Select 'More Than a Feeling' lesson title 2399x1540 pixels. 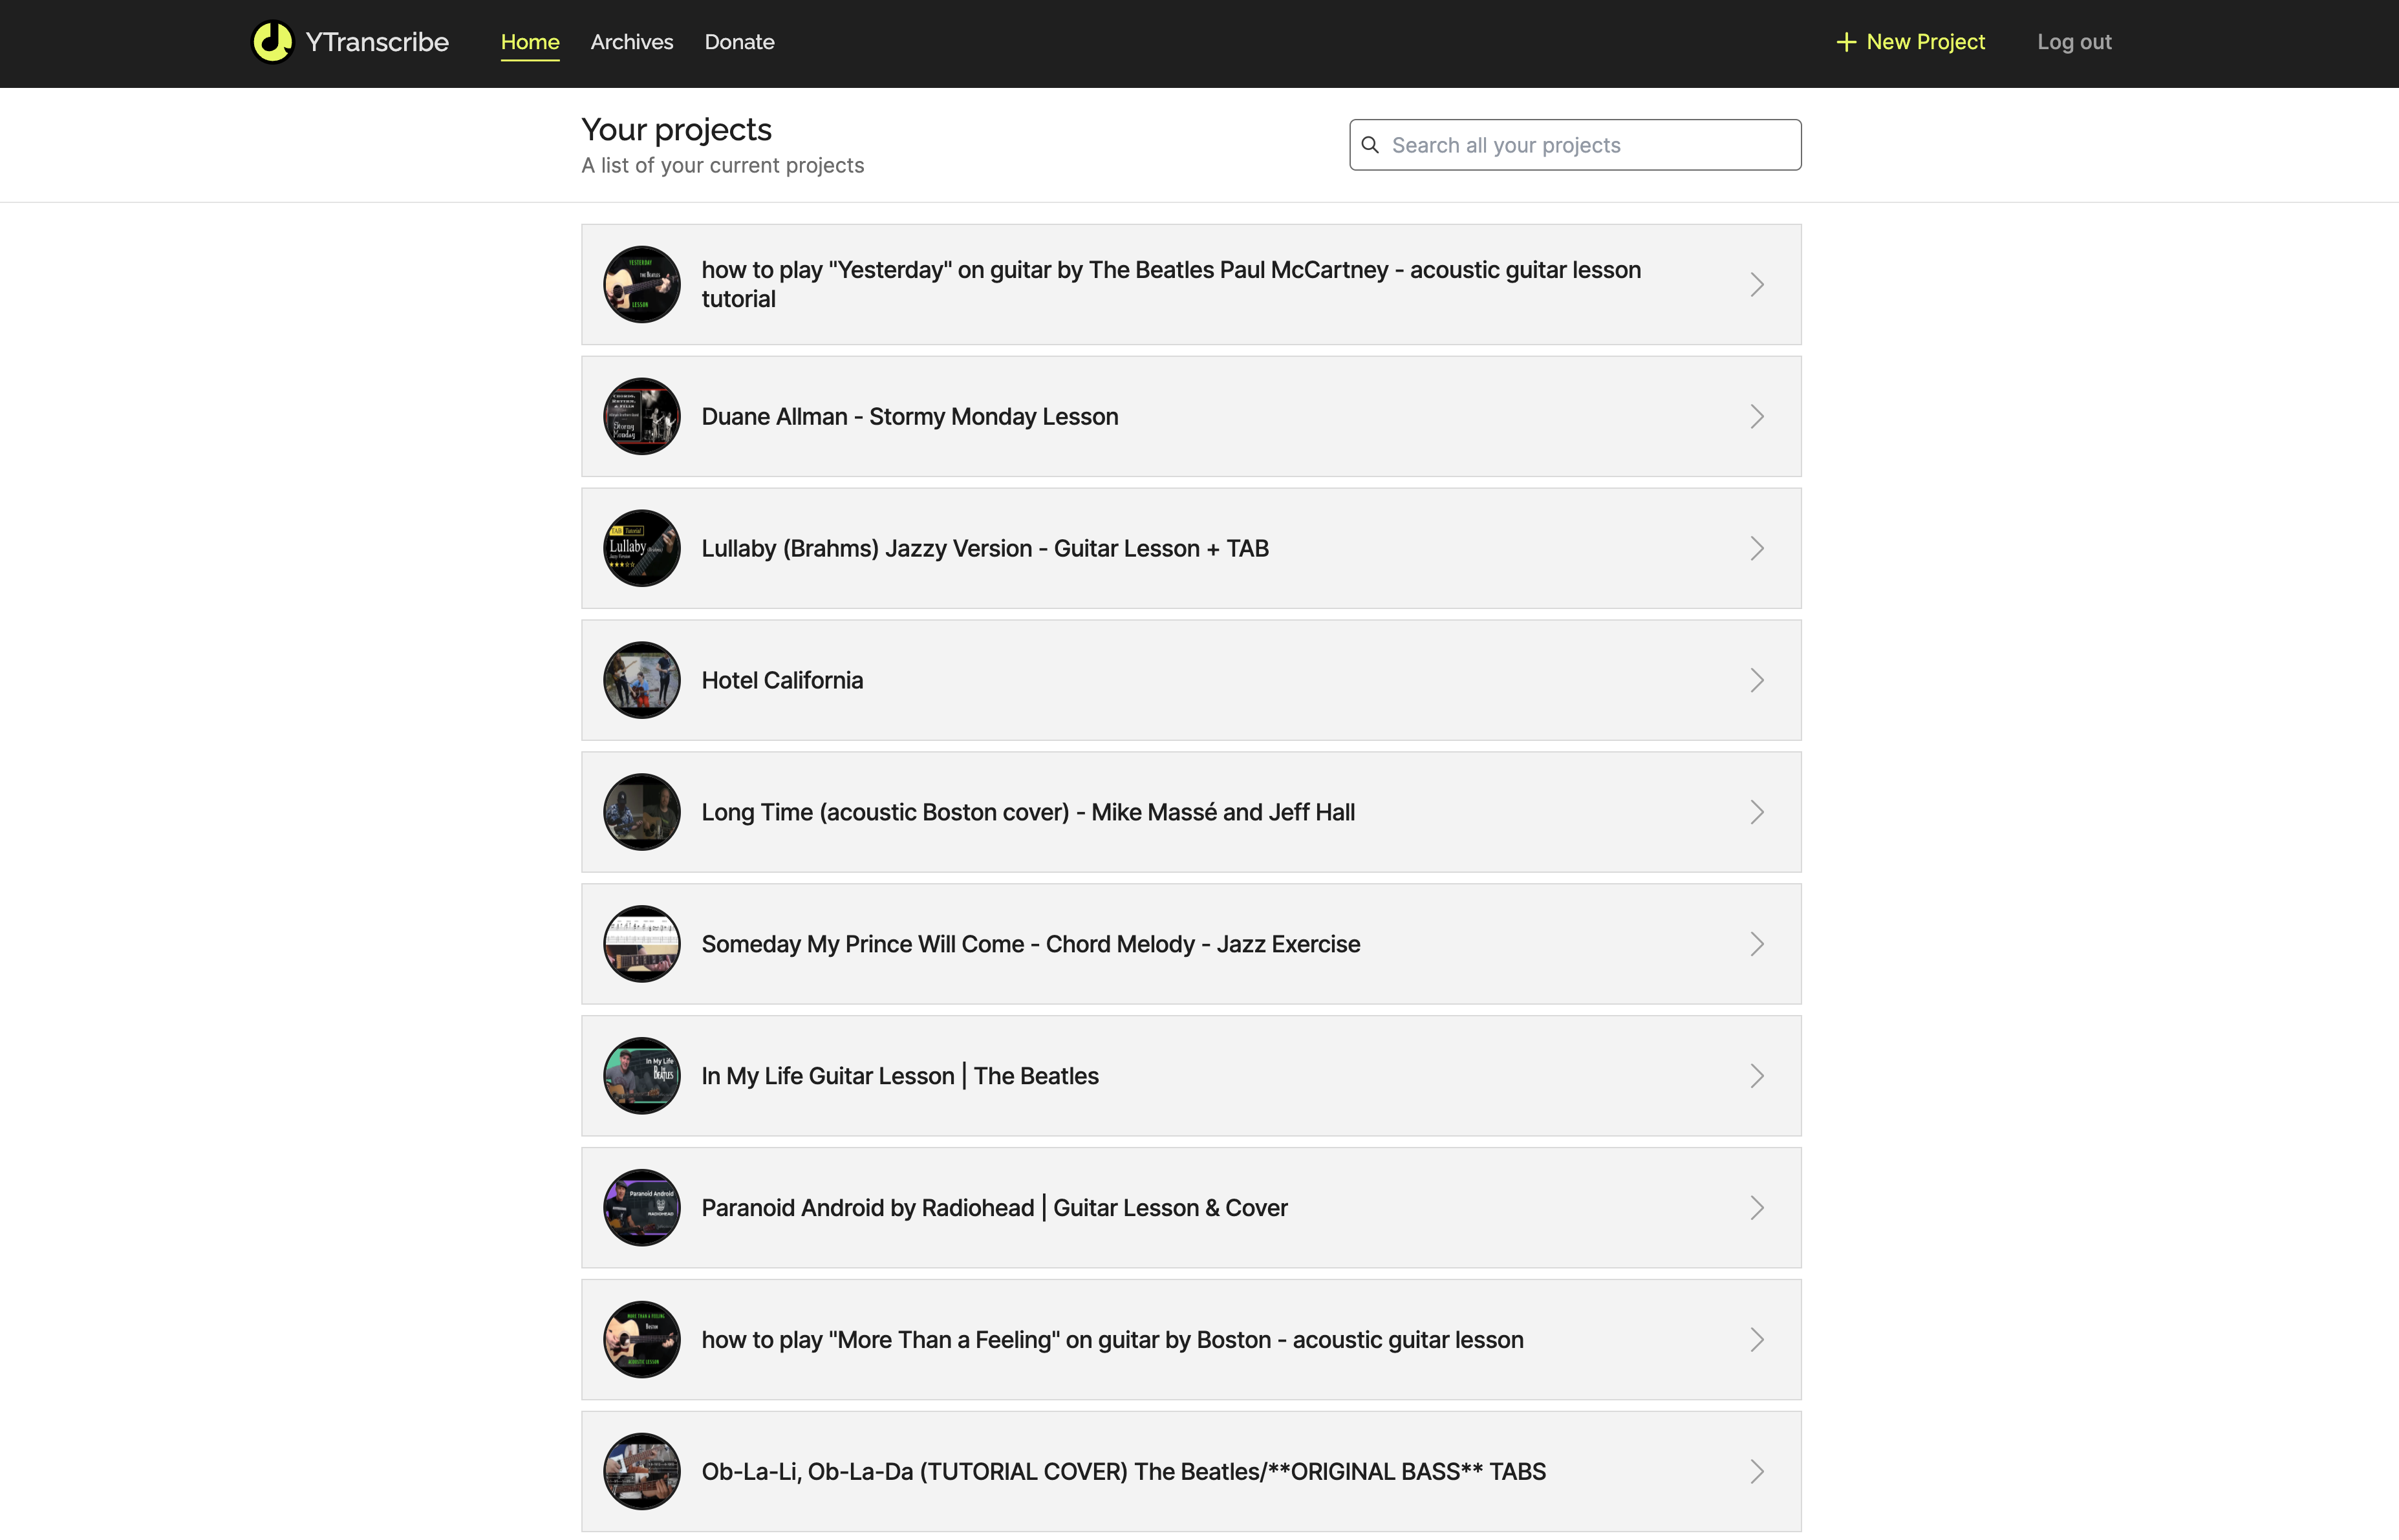click(1112, 1340)
